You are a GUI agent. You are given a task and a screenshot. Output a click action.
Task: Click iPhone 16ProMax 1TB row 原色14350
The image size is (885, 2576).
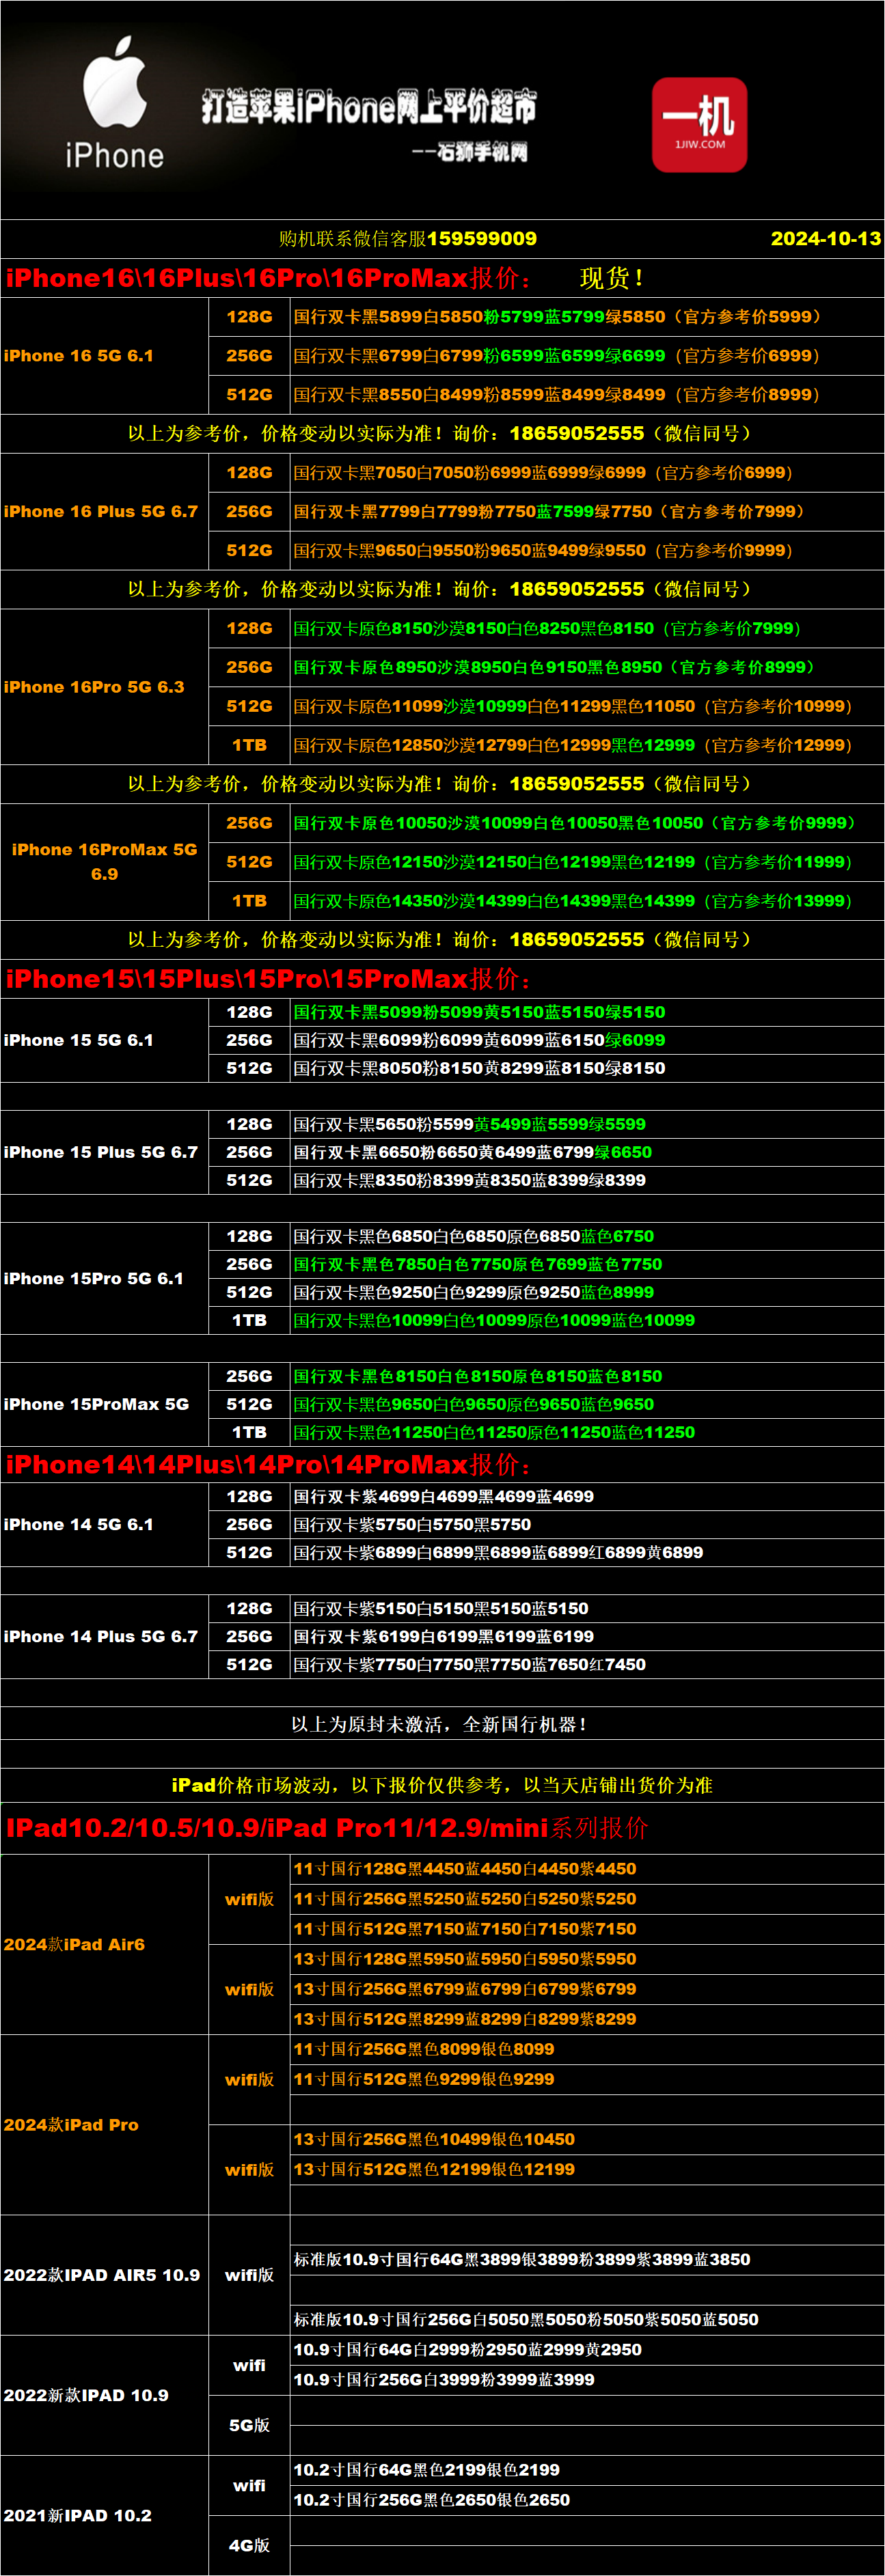[587, 902]
